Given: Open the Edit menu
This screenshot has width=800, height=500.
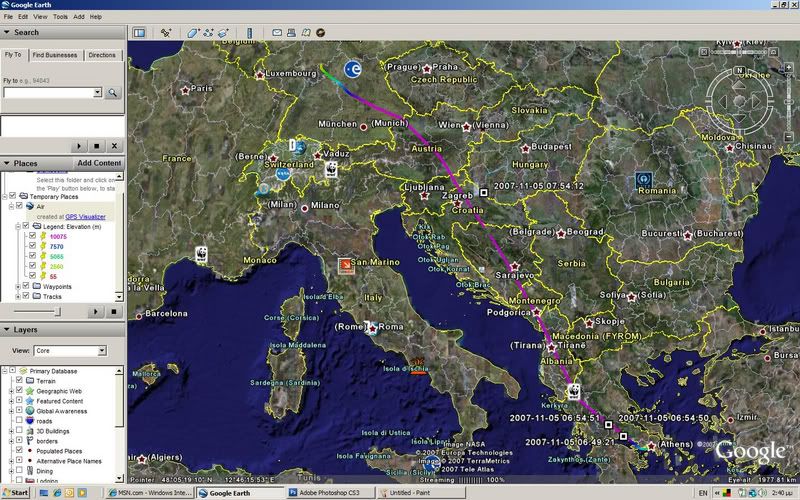Looking at the screenshot, I should click(23, 17).
